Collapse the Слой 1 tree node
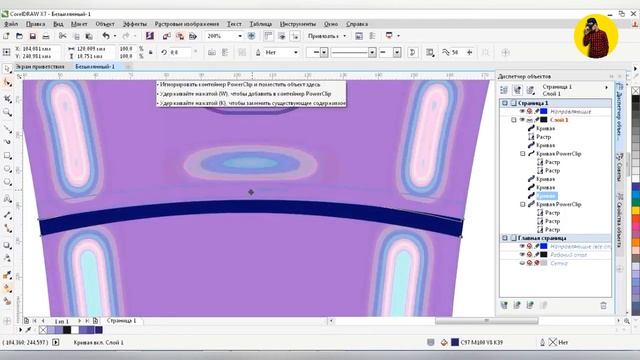This screenshot has width=640, height=360. coord(513,120)
